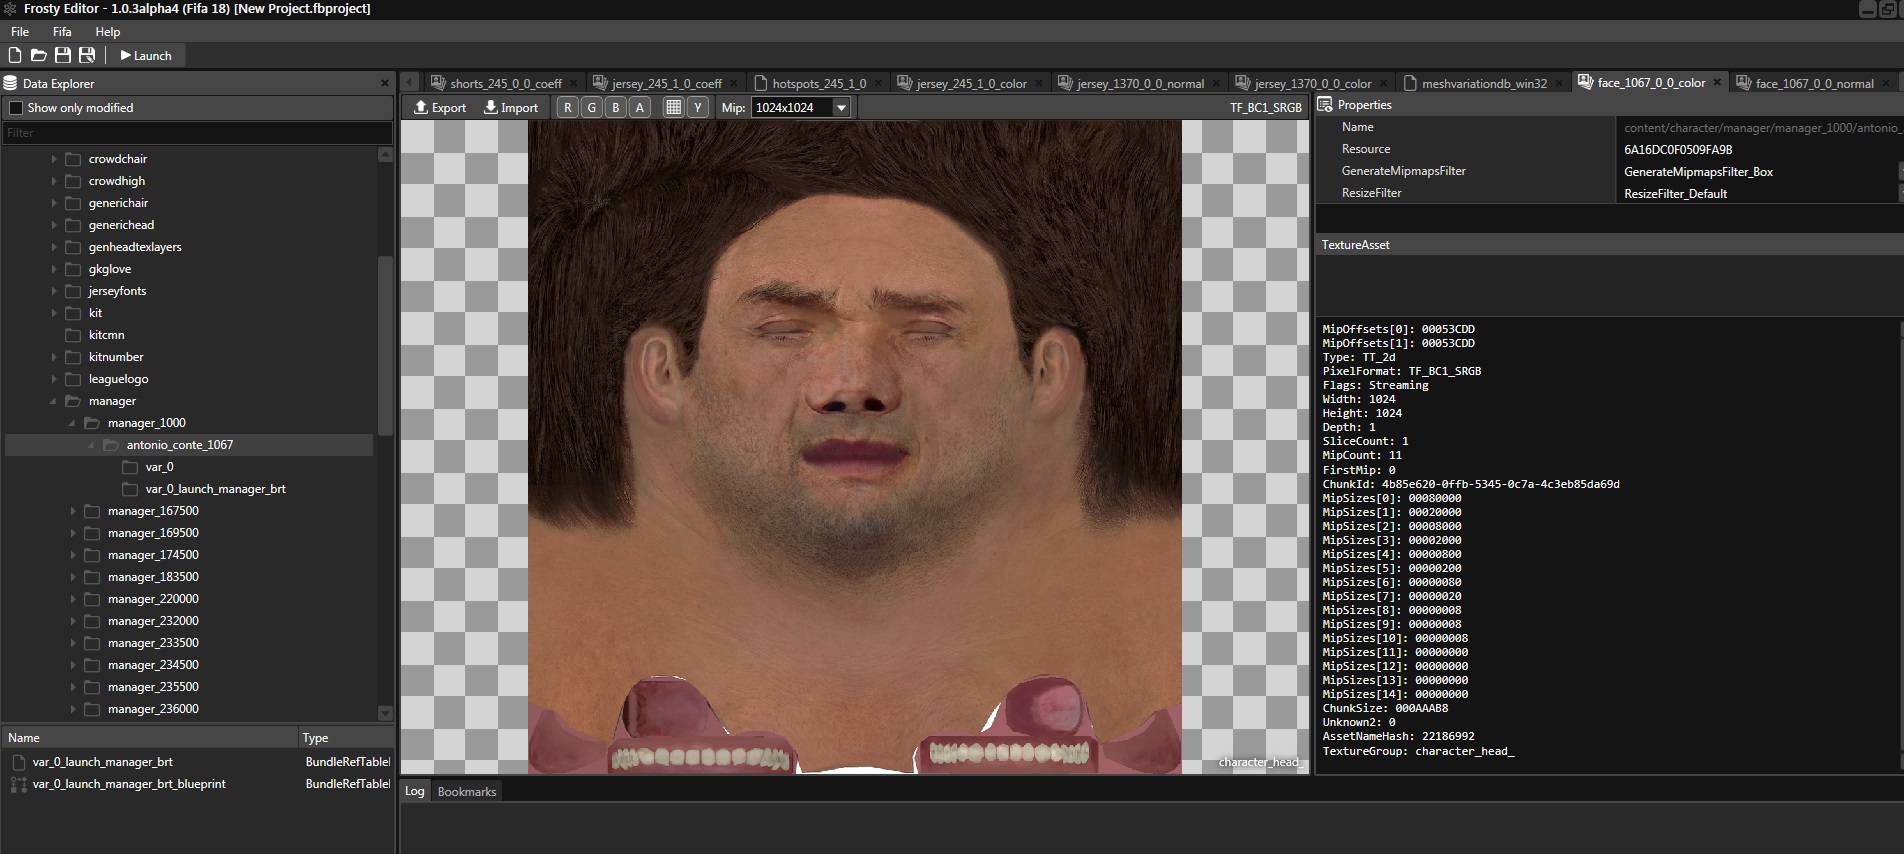
Task: Open the Fifa menu
Action: (62, 32)
